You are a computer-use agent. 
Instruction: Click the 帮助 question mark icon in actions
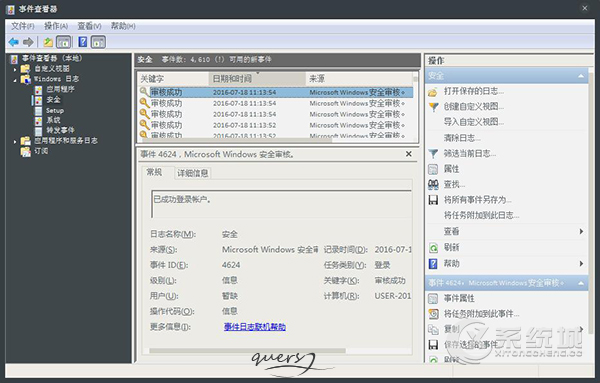pyautogui.click(x=433, y=264)
